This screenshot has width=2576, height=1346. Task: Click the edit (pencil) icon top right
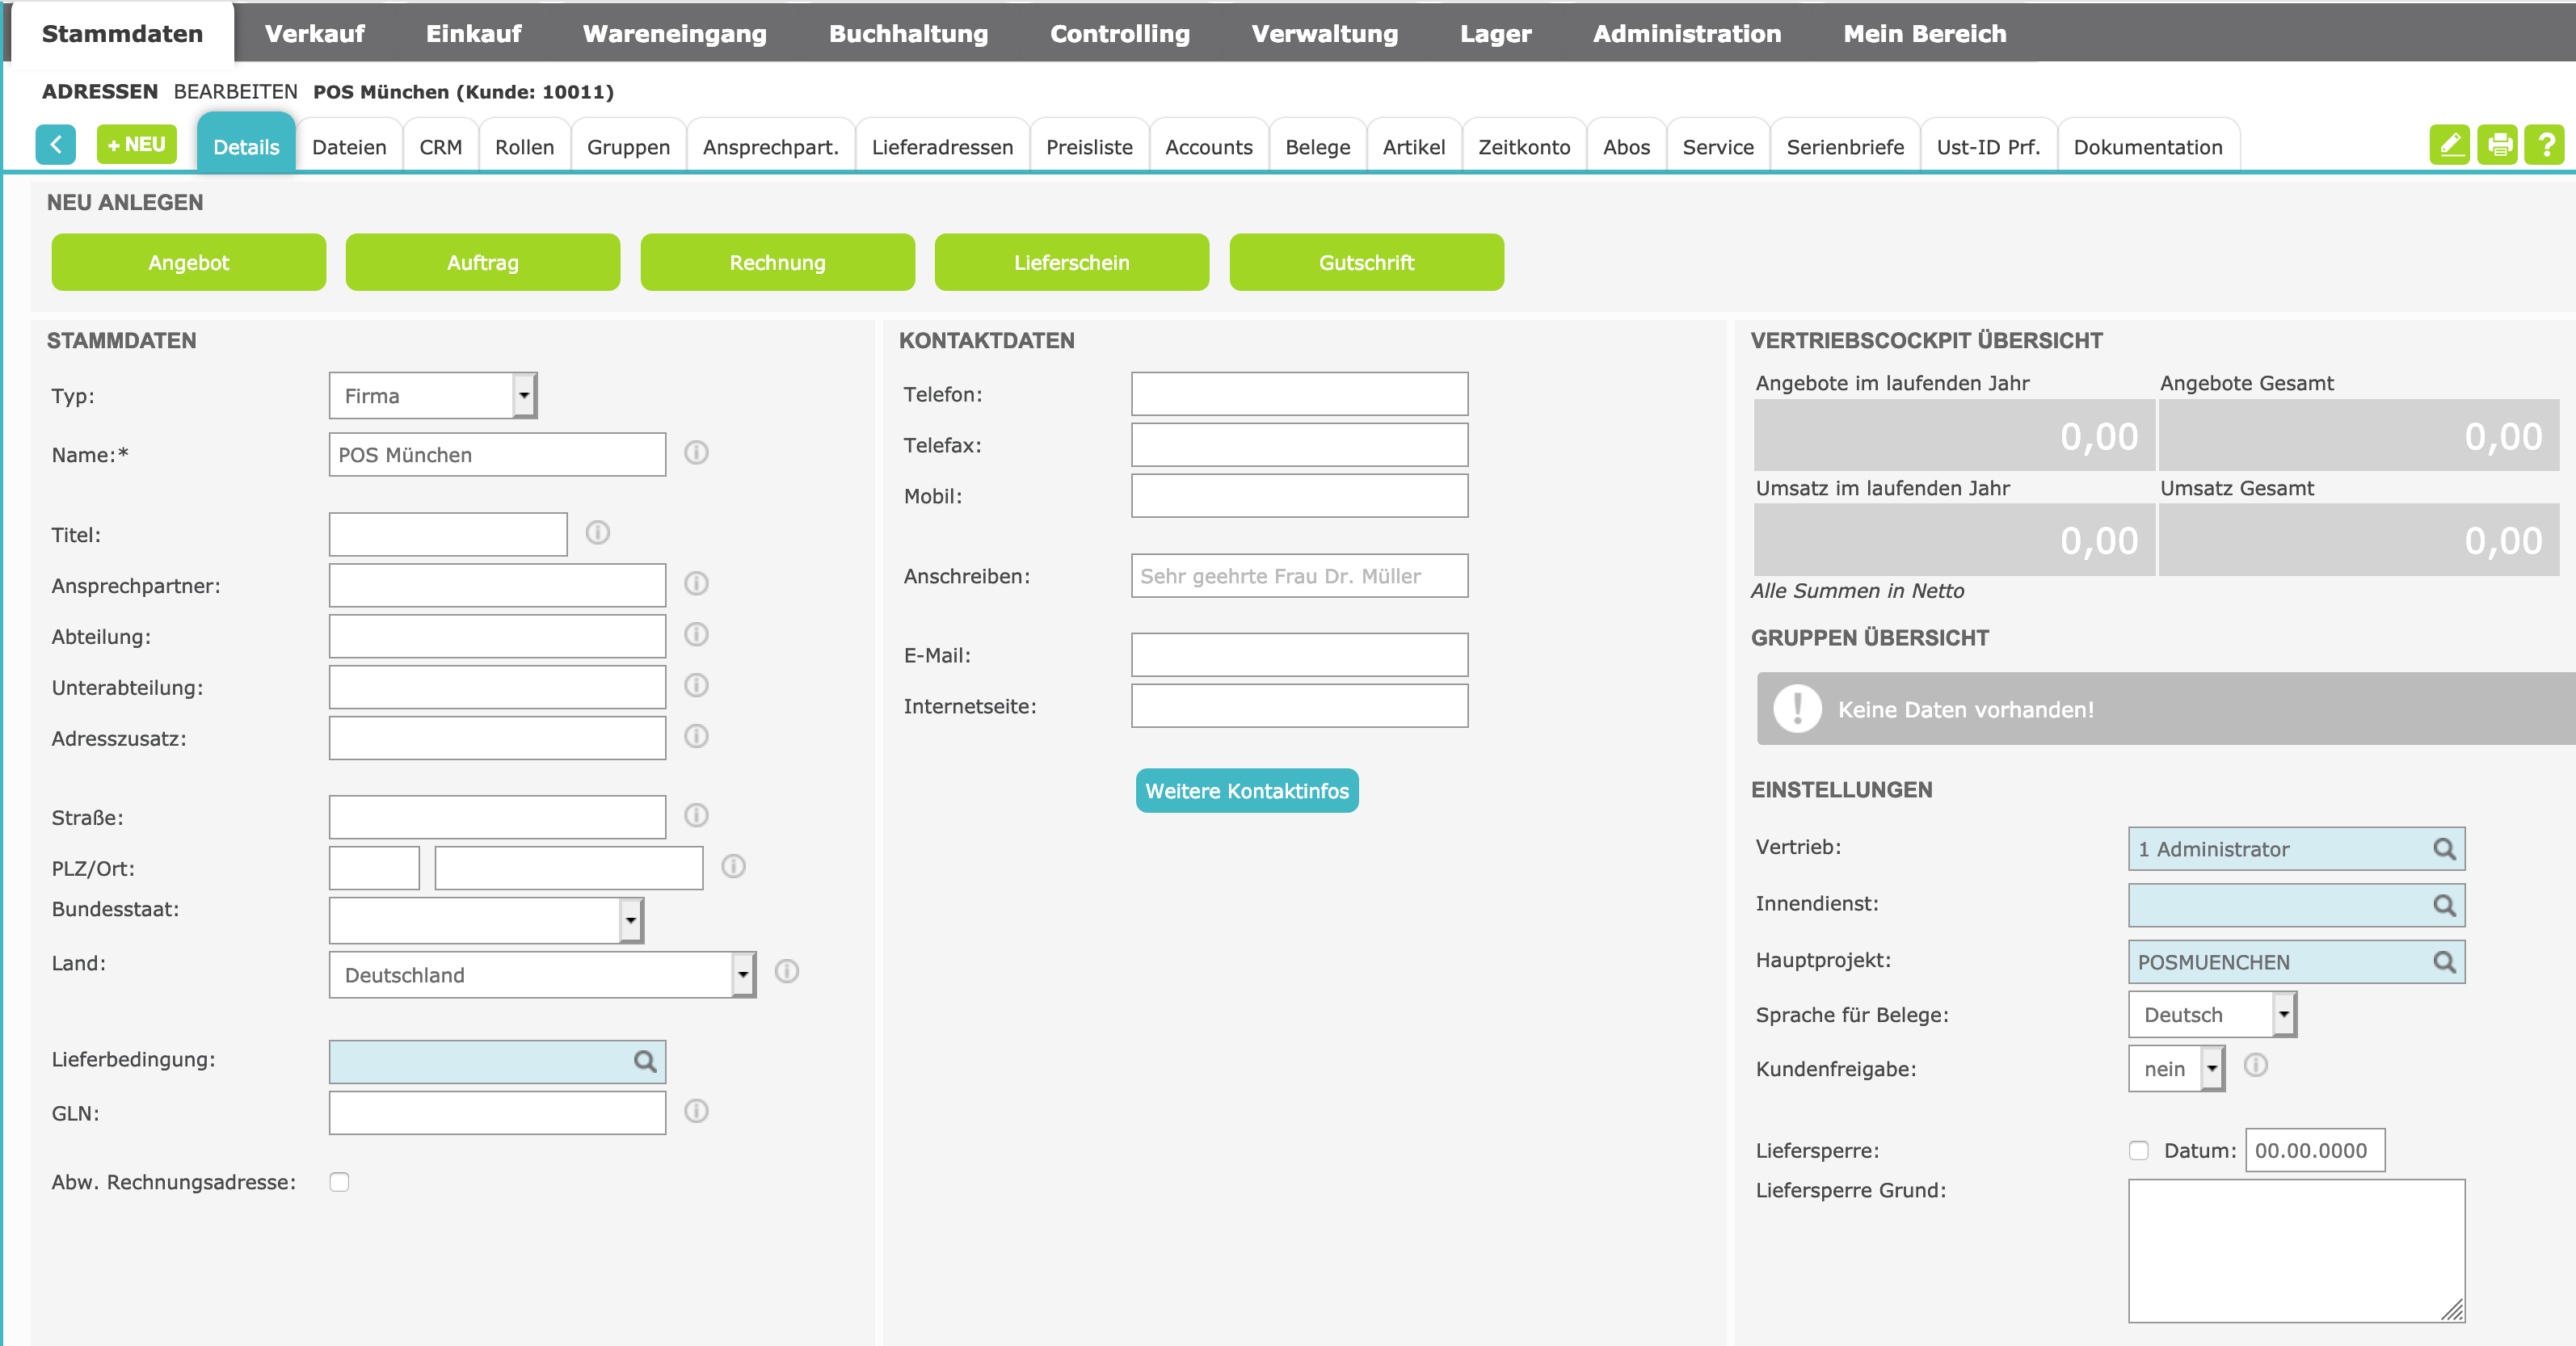(x=2450, y=143)
